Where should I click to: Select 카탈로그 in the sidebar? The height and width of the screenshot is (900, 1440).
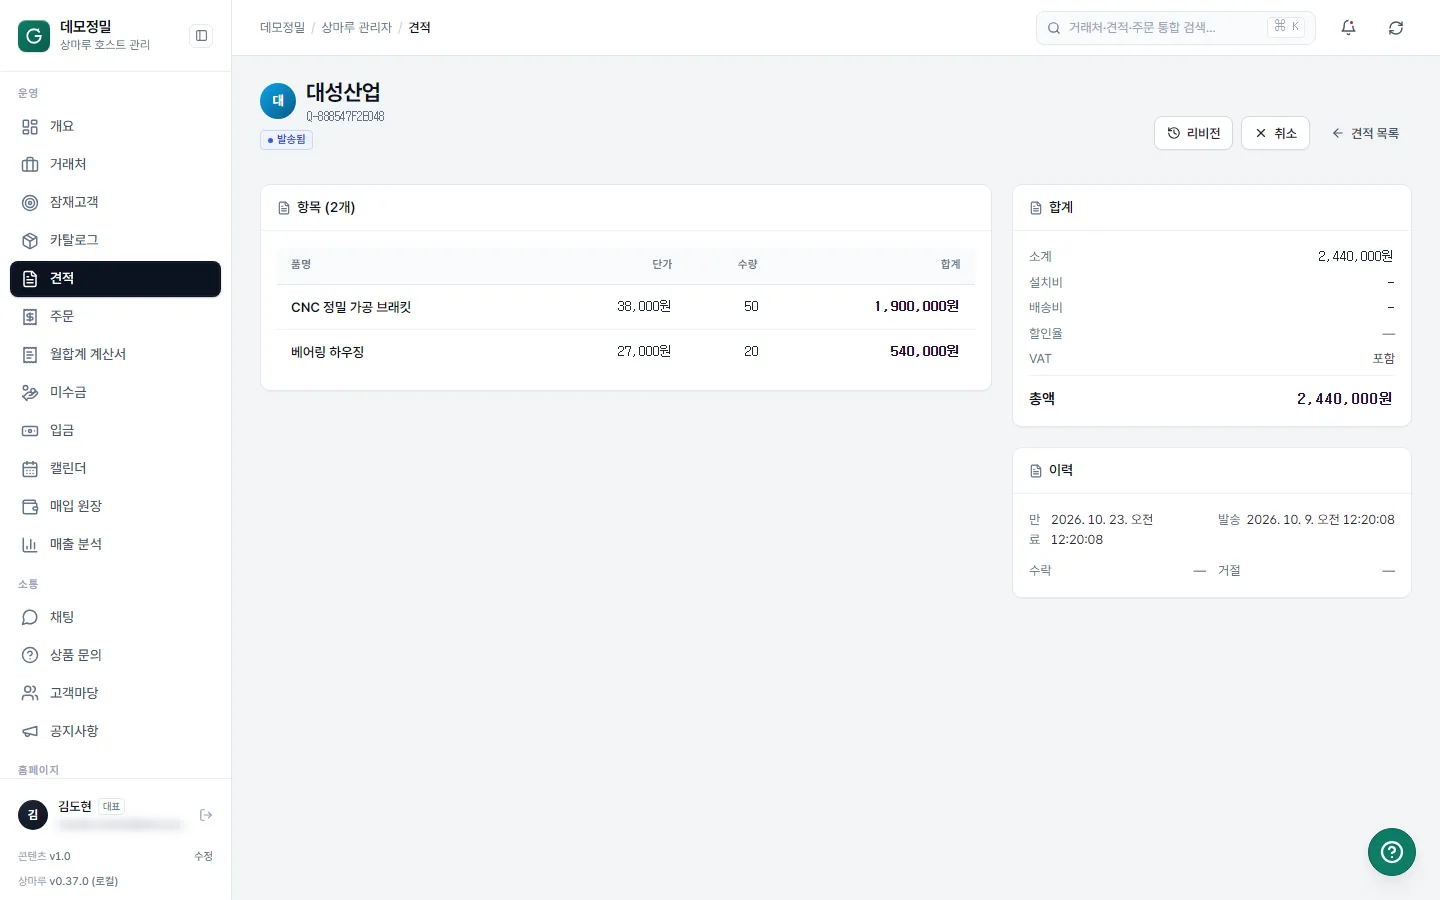(x=115, y=241)
